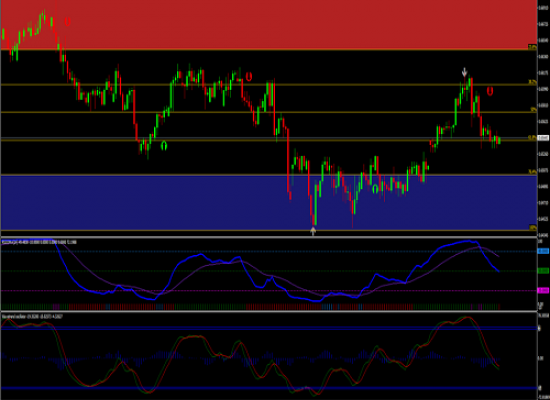Select the middle red U reversal marker
This screenshot has height=400, width=550.
[x=249, y=76]
